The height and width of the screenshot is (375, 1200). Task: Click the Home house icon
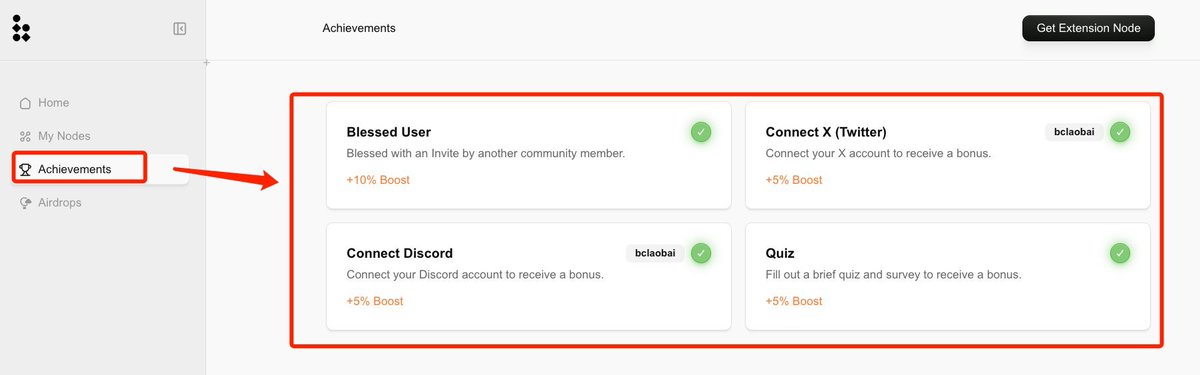(26, 103)
